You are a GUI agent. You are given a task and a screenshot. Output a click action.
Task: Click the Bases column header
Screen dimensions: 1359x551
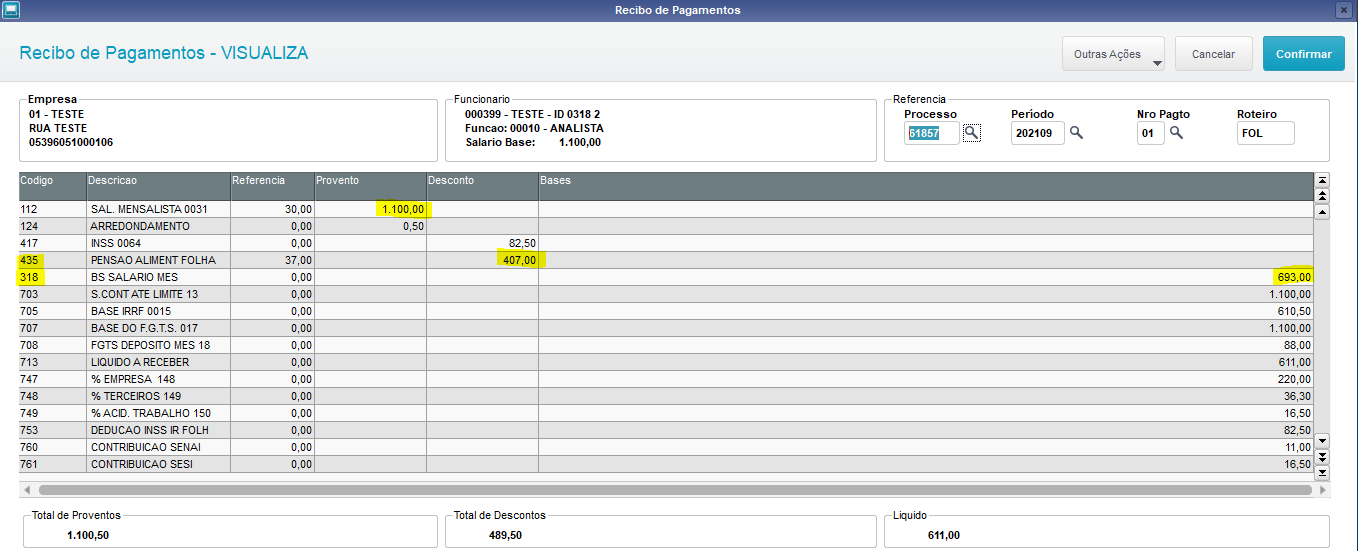pos(925,186)
